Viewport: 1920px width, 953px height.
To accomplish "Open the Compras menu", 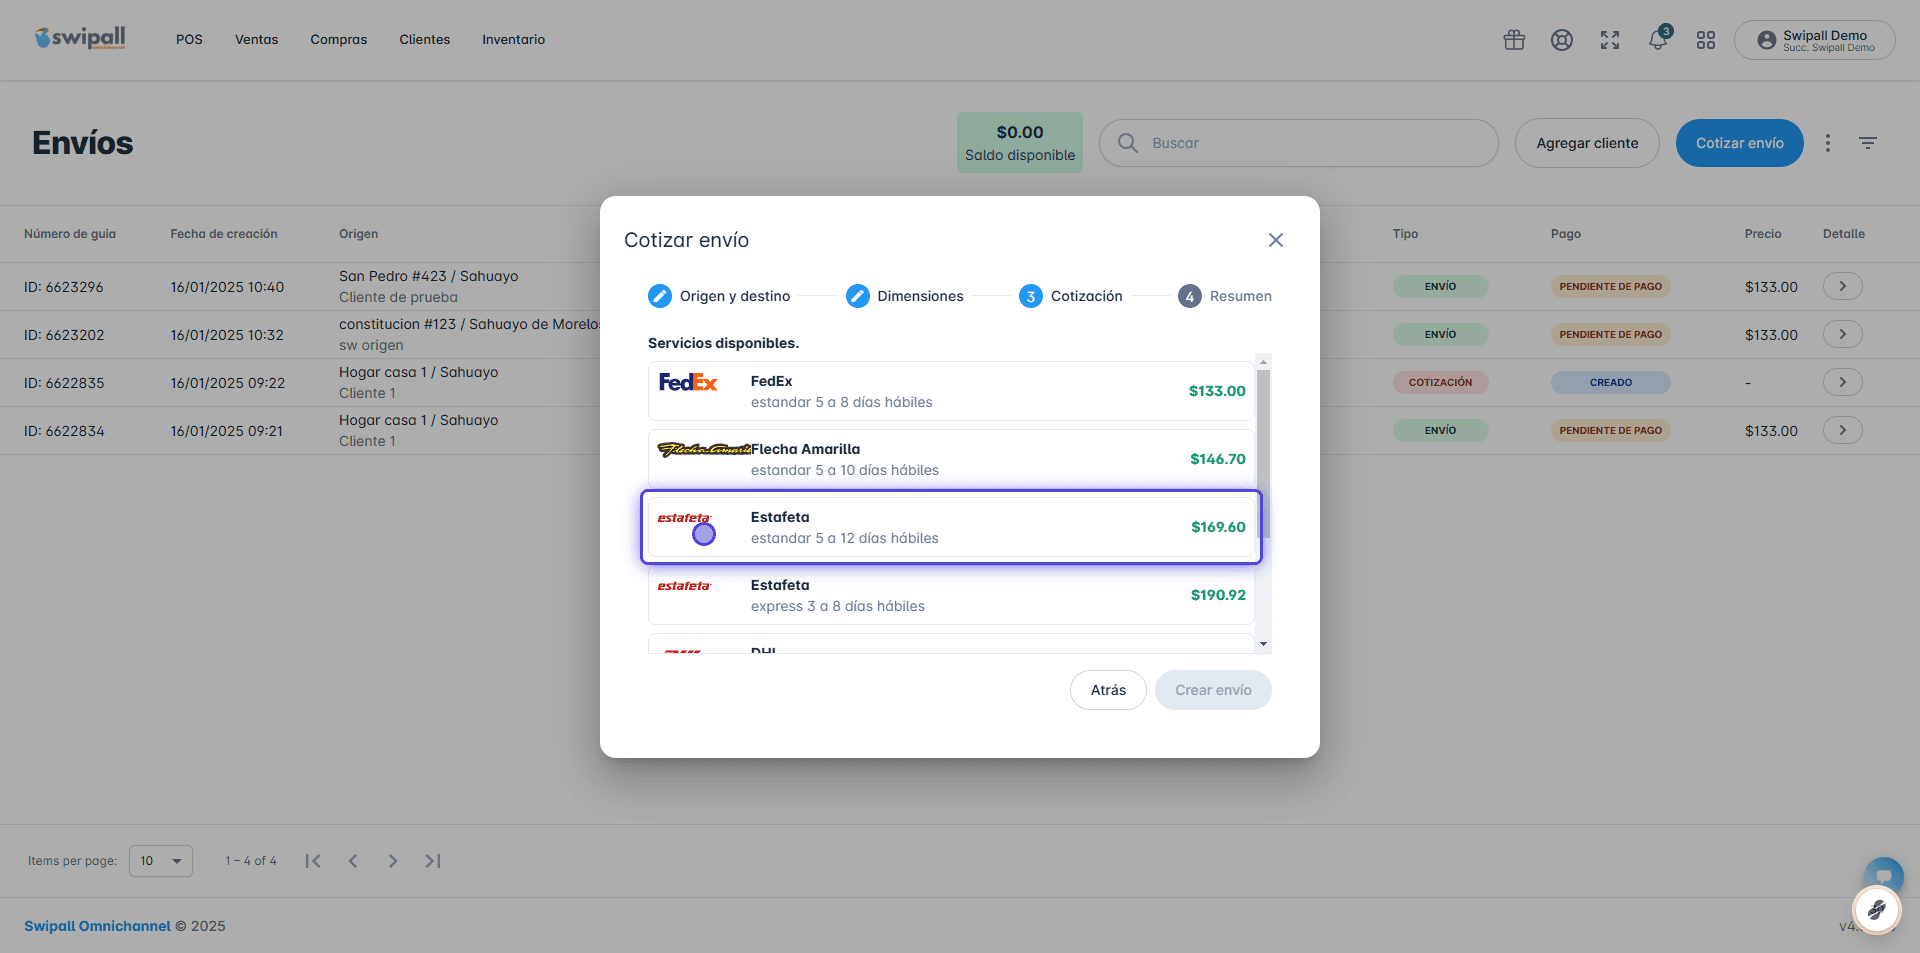I will [339, 40].
